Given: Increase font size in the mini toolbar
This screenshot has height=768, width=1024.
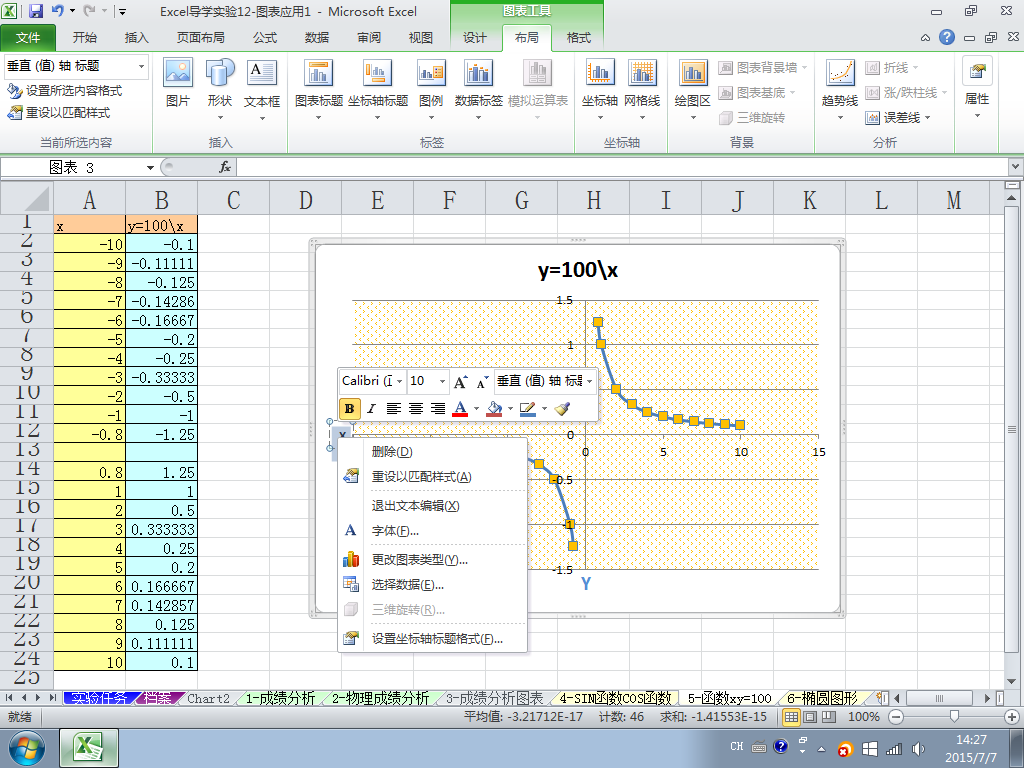Looking at the screenshot, I should click(460, 381).
